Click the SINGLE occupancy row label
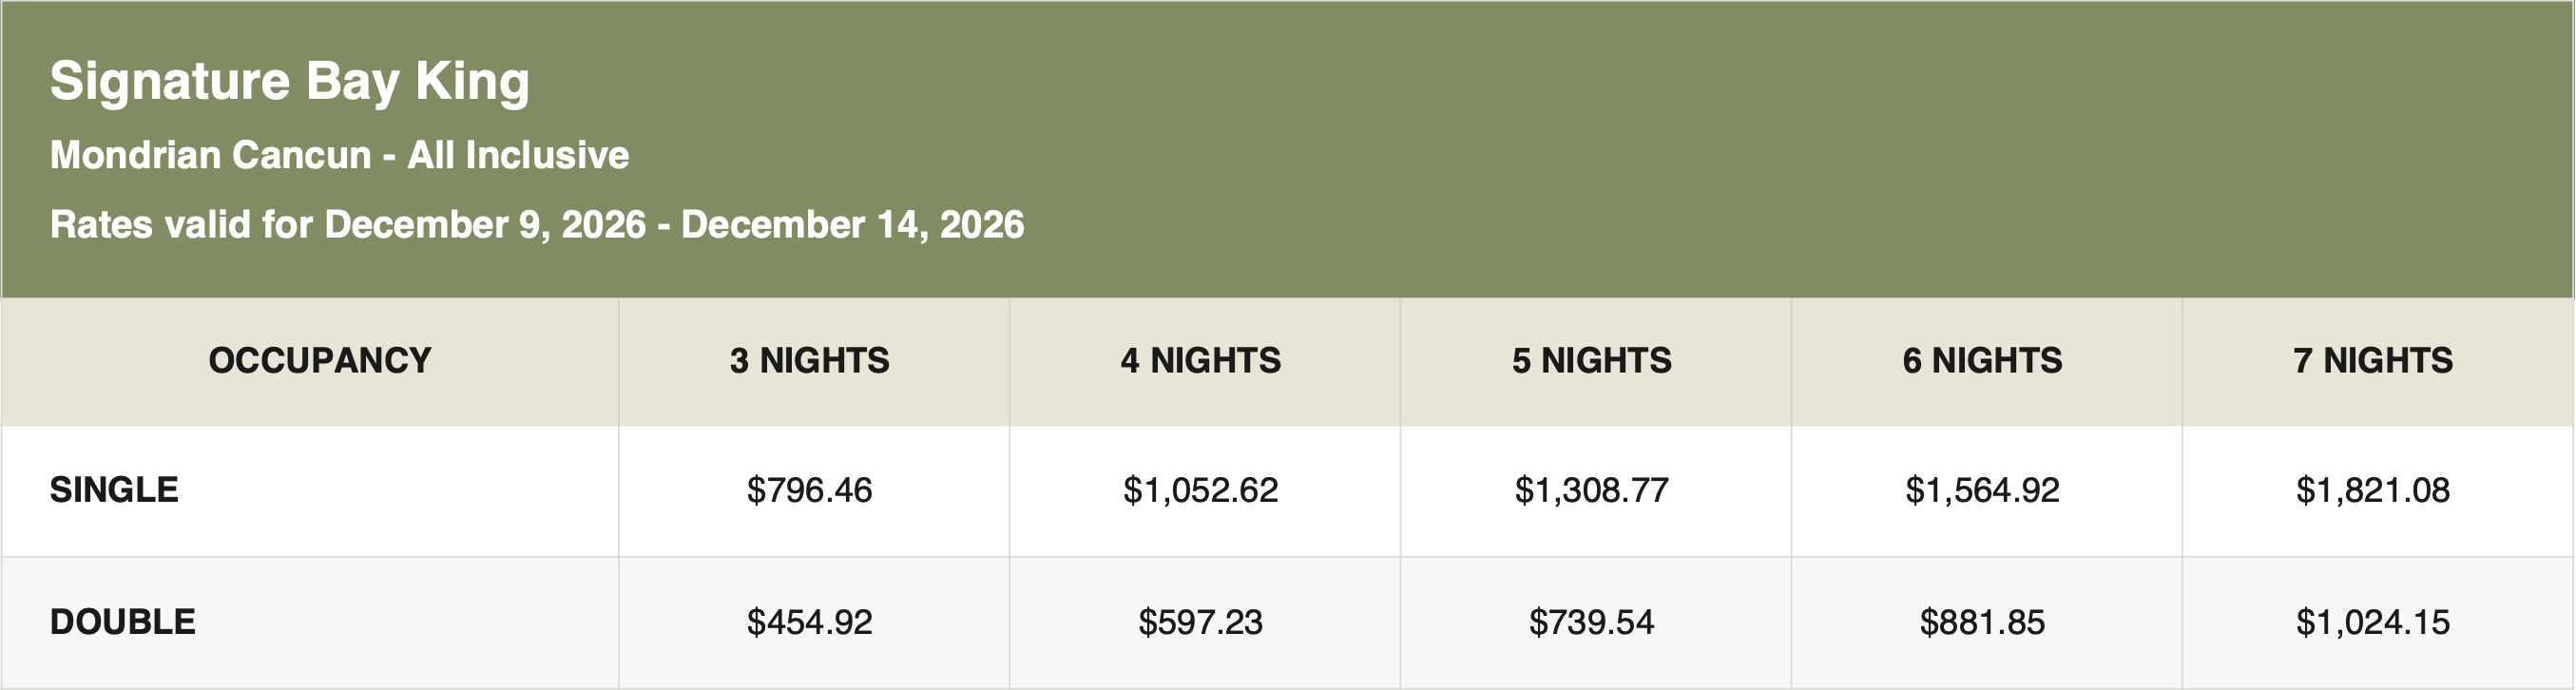Image resolution: width=2576 pixels, height=690 pixels. (114, 490)
